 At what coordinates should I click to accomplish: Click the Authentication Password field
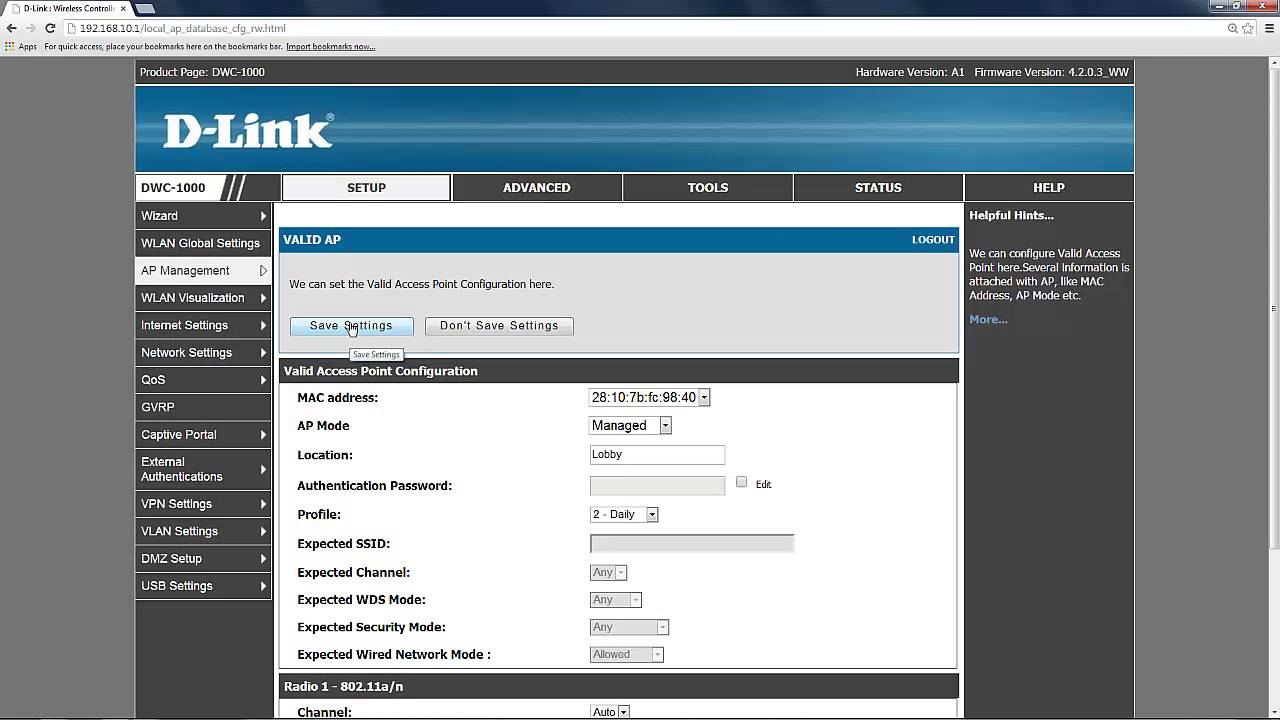tap(657, 485)
